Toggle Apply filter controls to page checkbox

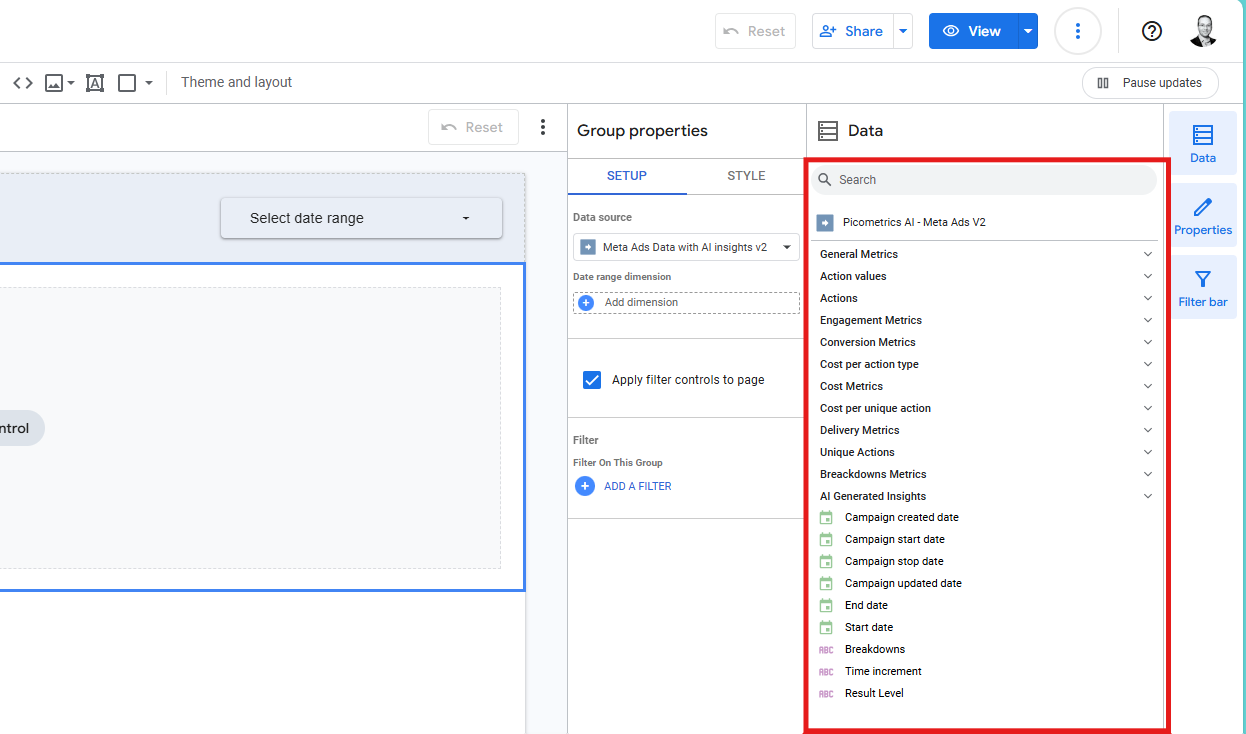(592, 380)
